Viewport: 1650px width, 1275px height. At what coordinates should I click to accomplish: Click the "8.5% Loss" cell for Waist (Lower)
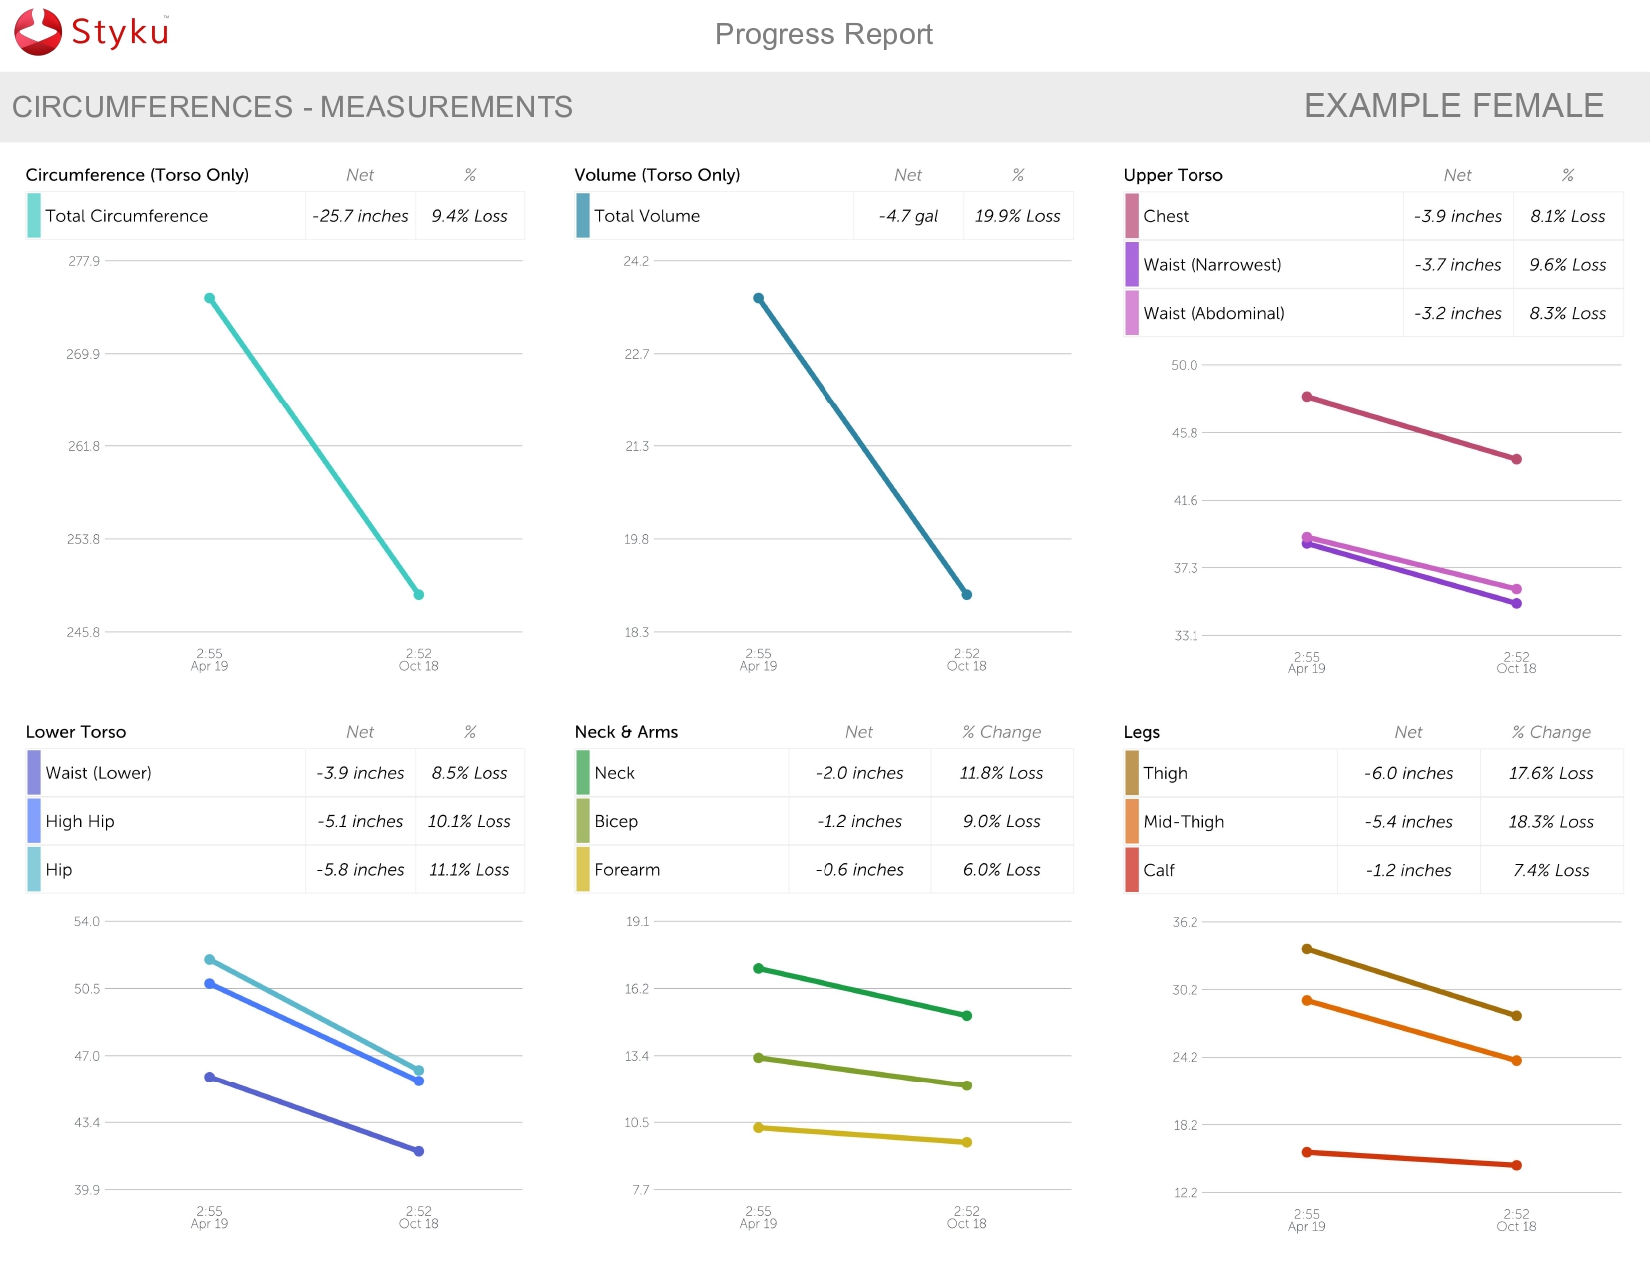coord(470,773)
